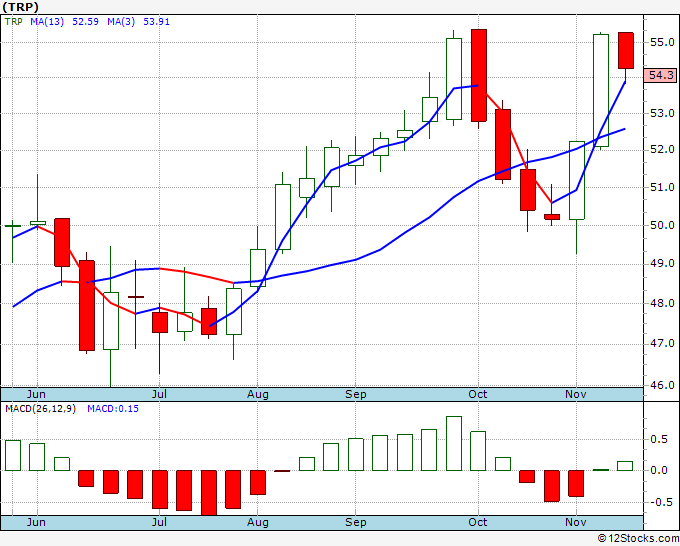Select the 55.0 price axis label
Screen dimensions: 680x546
coord(662,43)
